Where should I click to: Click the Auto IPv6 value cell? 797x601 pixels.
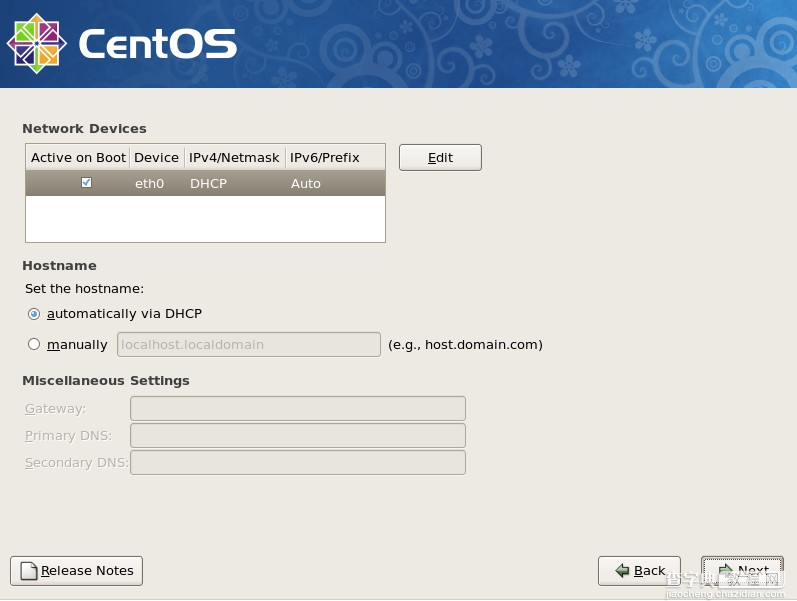(305, 184)
